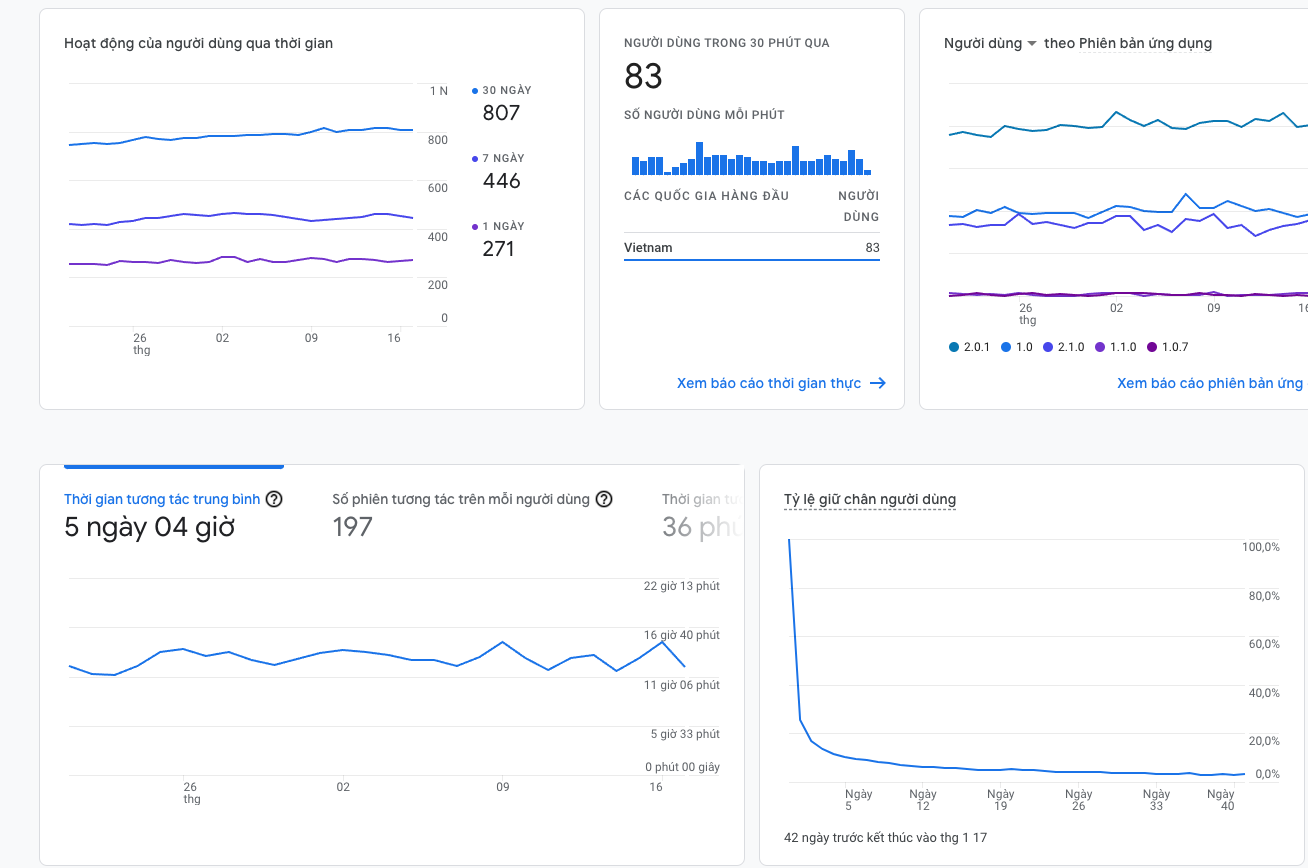
Task: Toggle the 2.1.0 version legend item
Action: click(x=1063, y=347)
